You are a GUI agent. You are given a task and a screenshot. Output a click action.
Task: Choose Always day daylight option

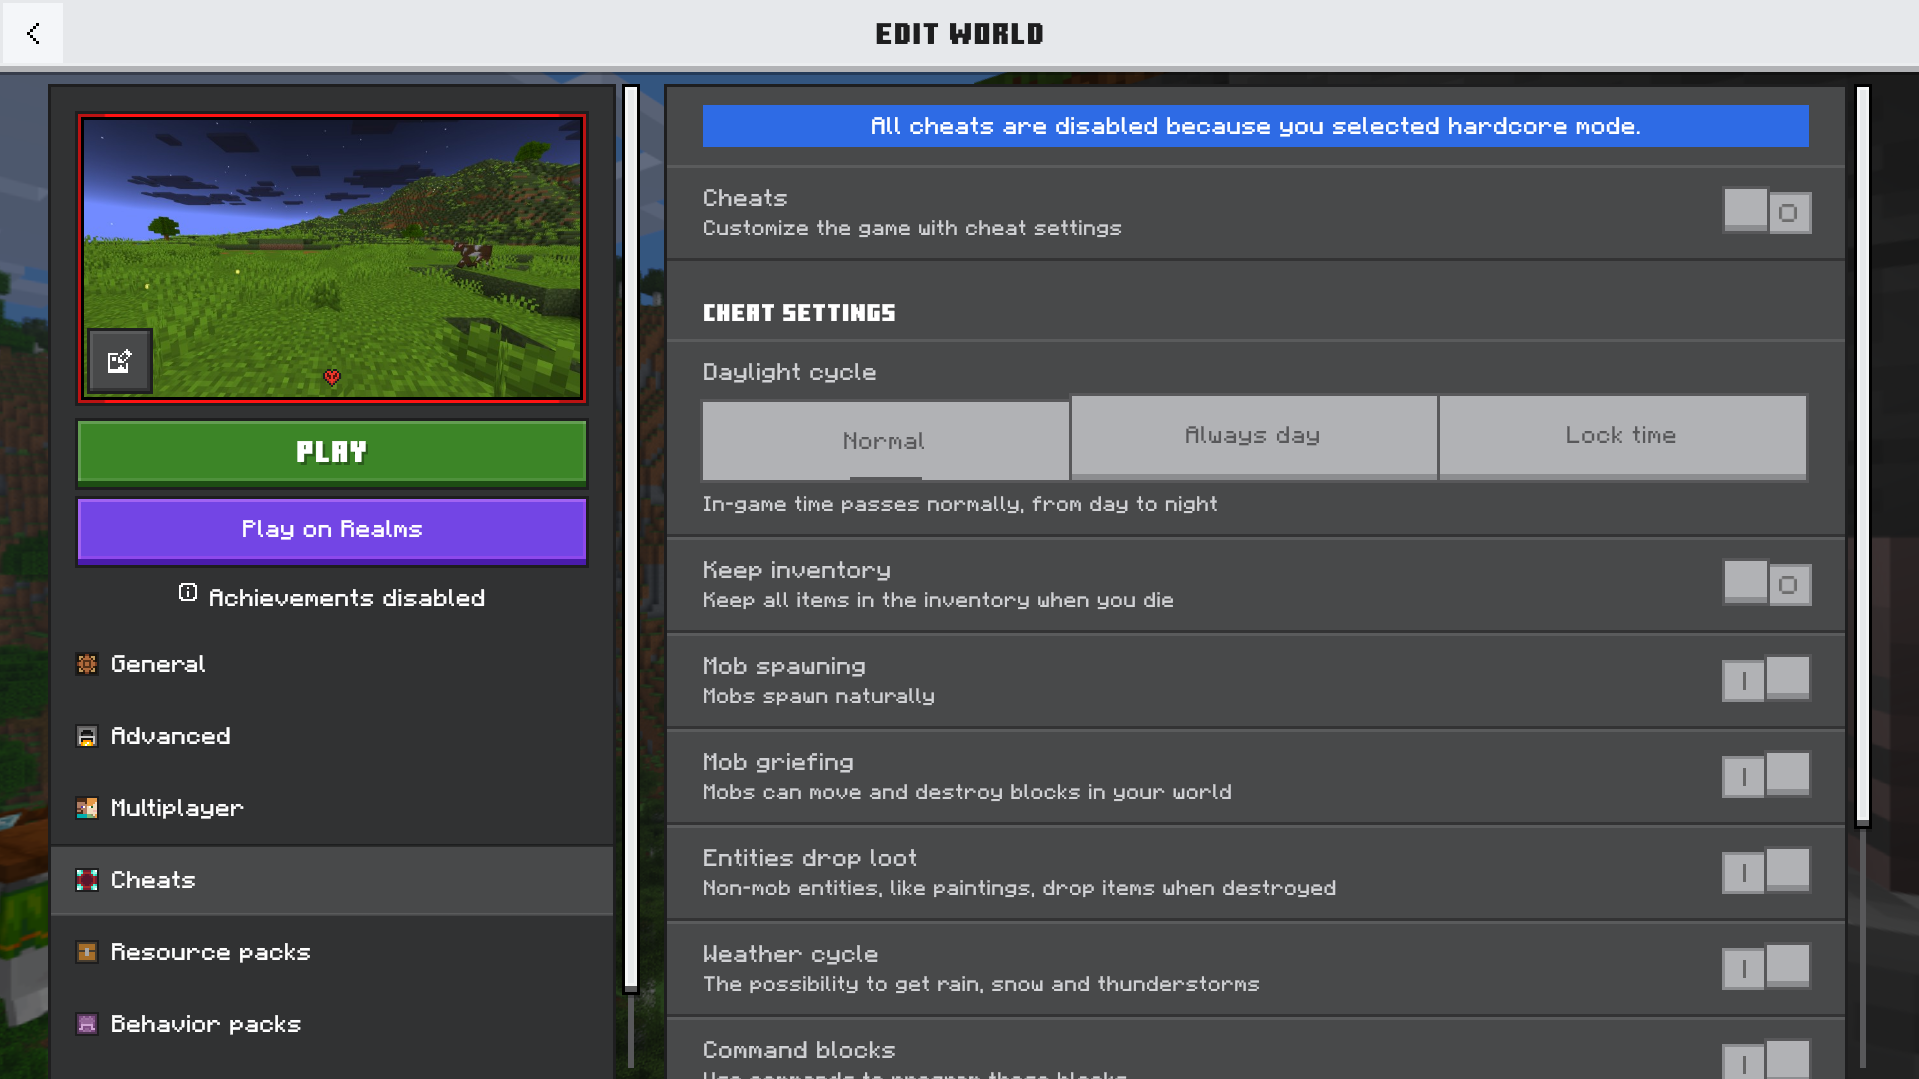click(x=1254, y=436)
